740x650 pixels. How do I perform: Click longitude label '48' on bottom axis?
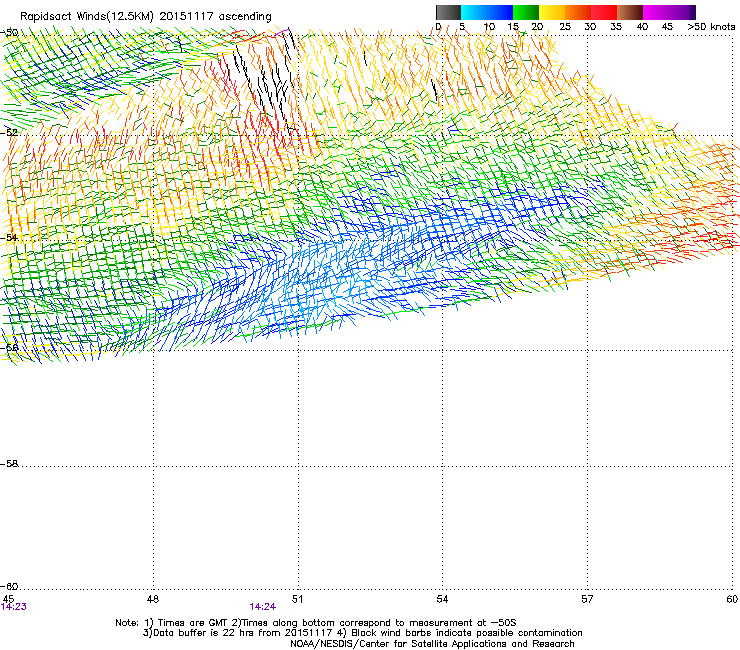pyautogui.click(x=153, y=599)
